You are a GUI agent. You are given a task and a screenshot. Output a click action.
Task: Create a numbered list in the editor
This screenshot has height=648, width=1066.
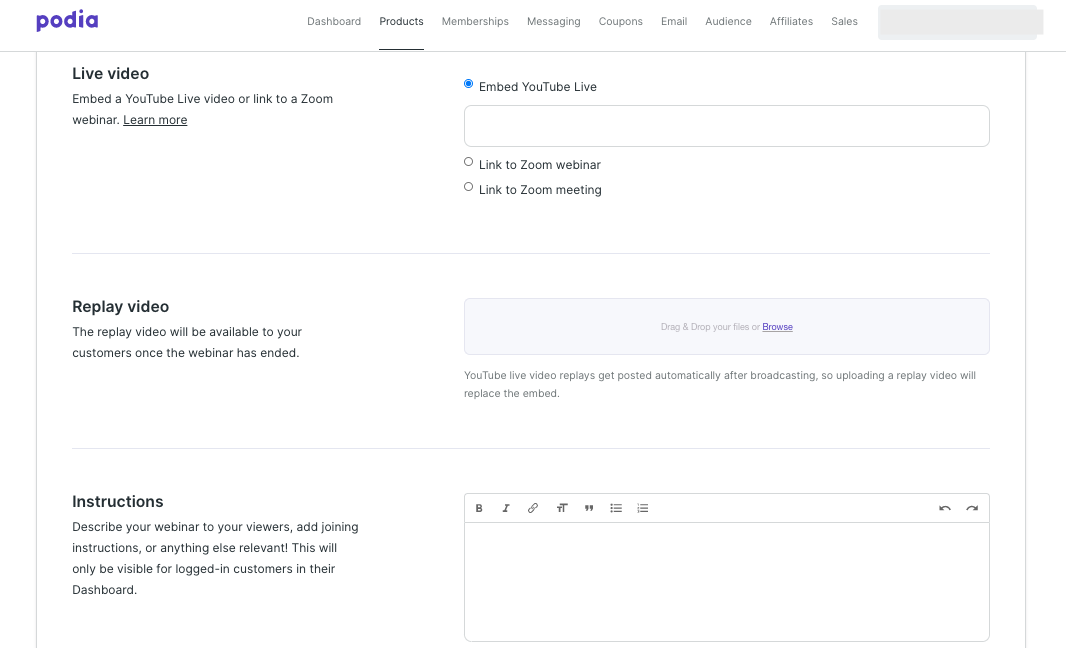[643, 508]
